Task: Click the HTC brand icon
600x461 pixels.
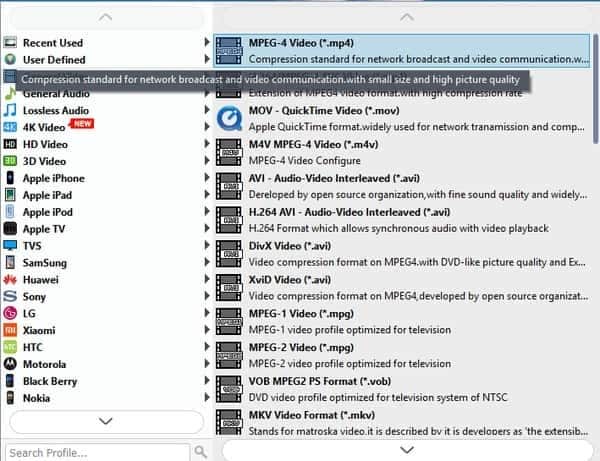Action: click(10, 347)
